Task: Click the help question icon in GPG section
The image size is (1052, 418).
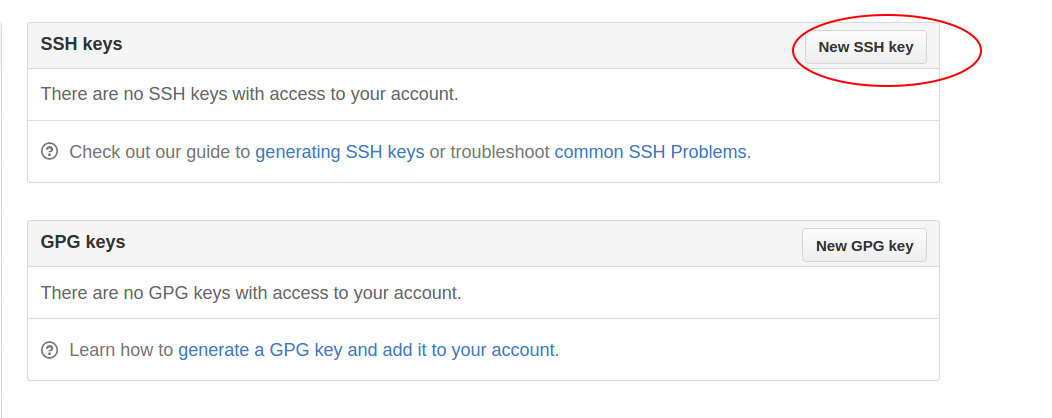Action: point(50,350)
